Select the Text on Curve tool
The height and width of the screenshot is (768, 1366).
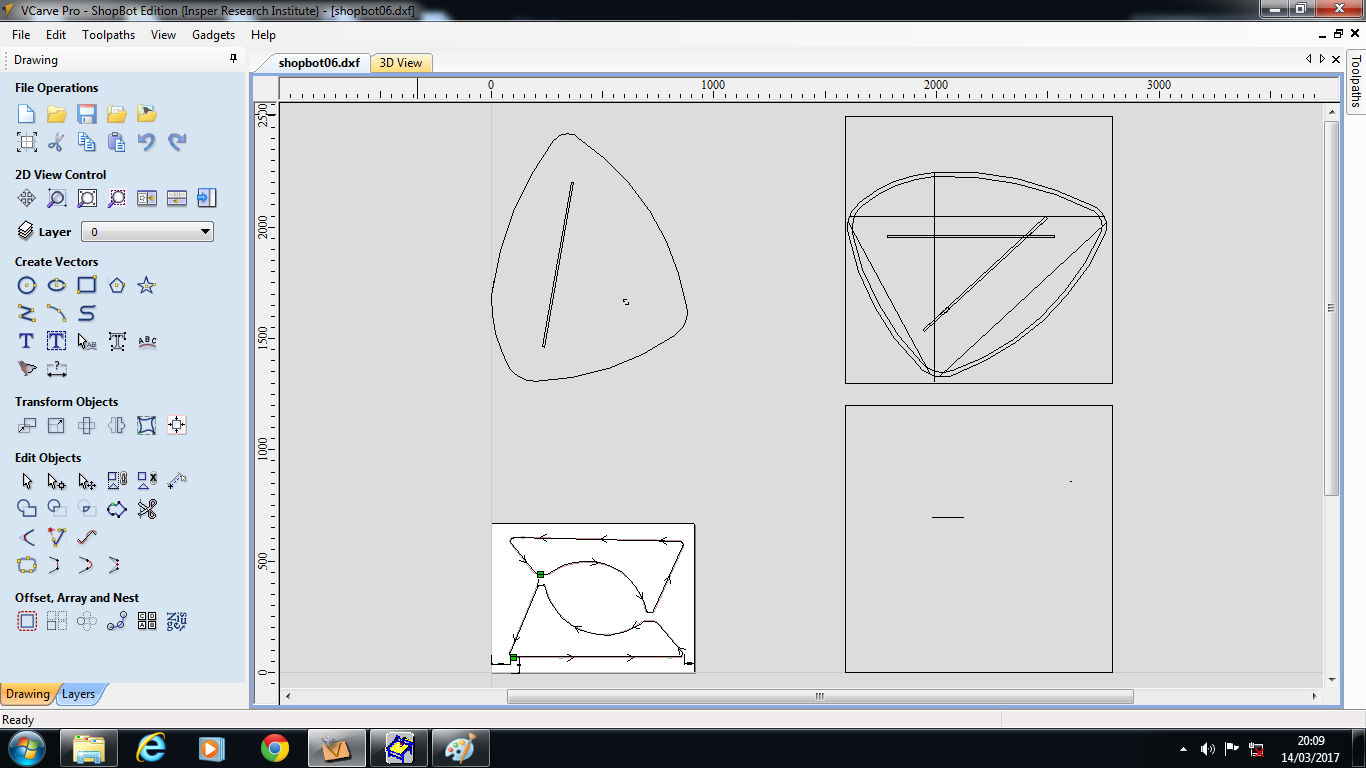pyautogui.click(x=147, y=341)
